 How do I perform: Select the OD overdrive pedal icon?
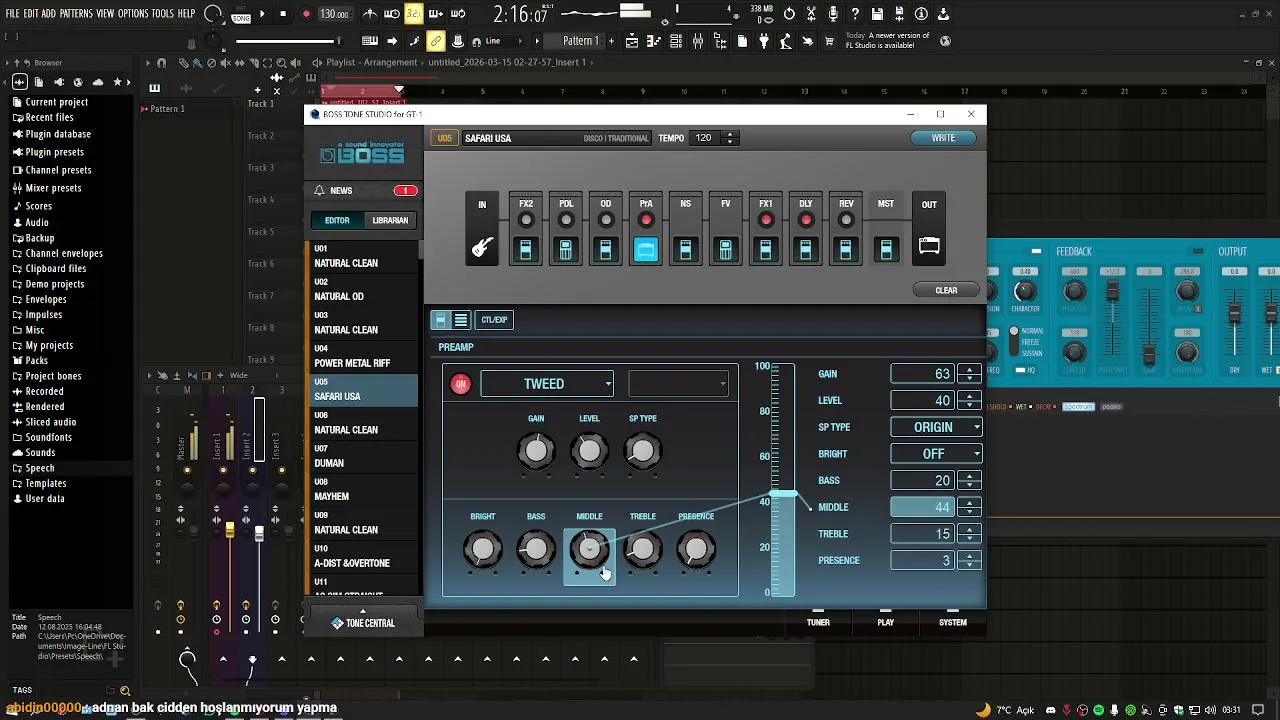(x=606, y=249)
